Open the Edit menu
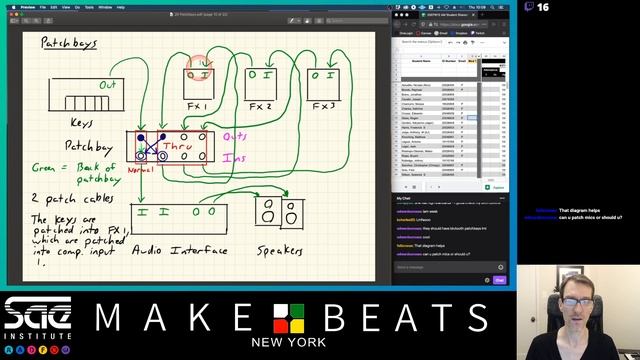Screen dimensions: 640x360 pos(54,7)
